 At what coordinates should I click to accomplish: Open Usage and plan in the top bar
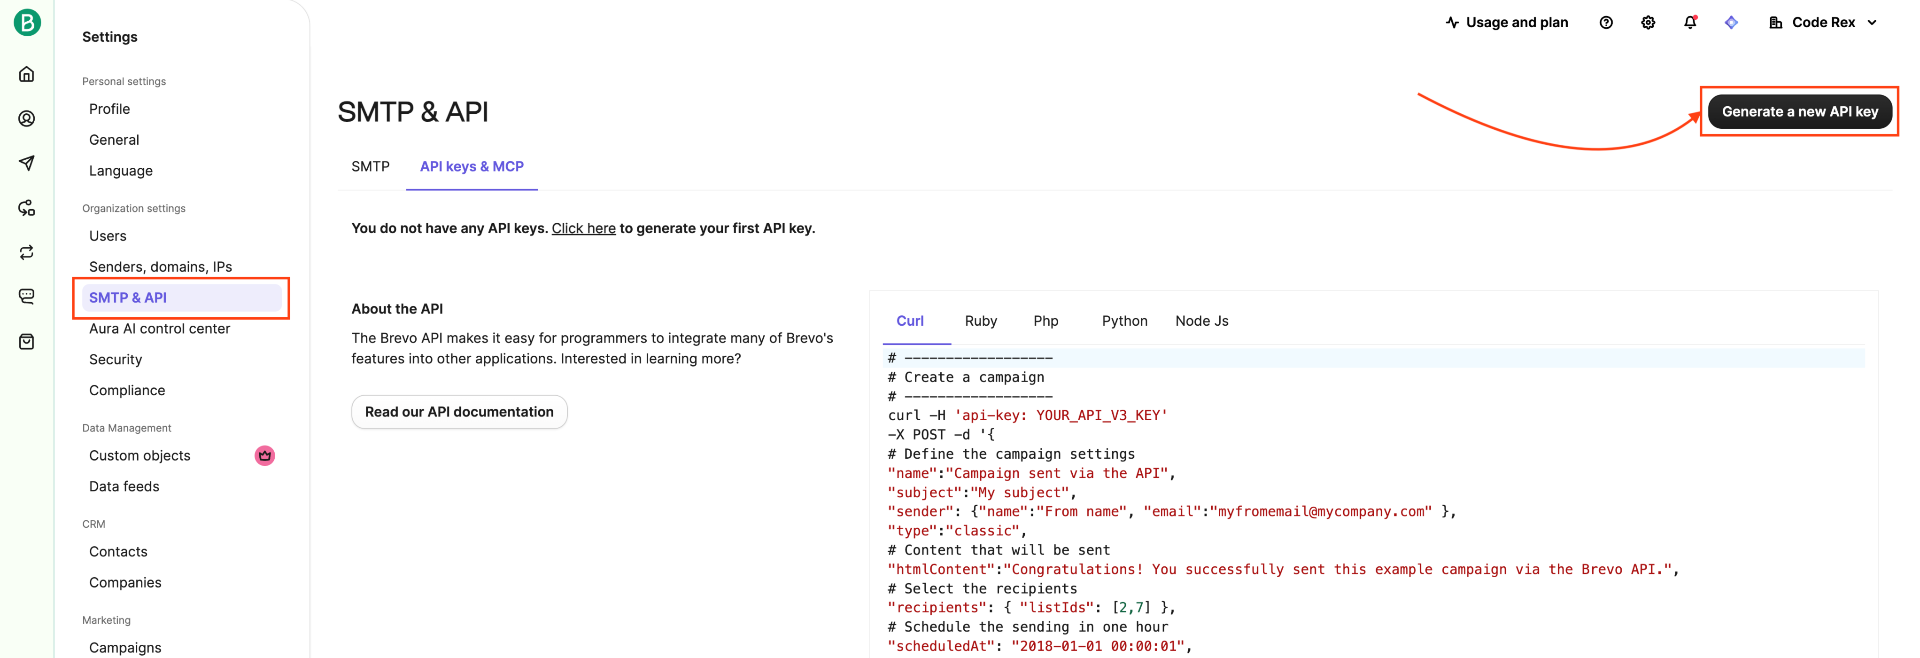1507,23
